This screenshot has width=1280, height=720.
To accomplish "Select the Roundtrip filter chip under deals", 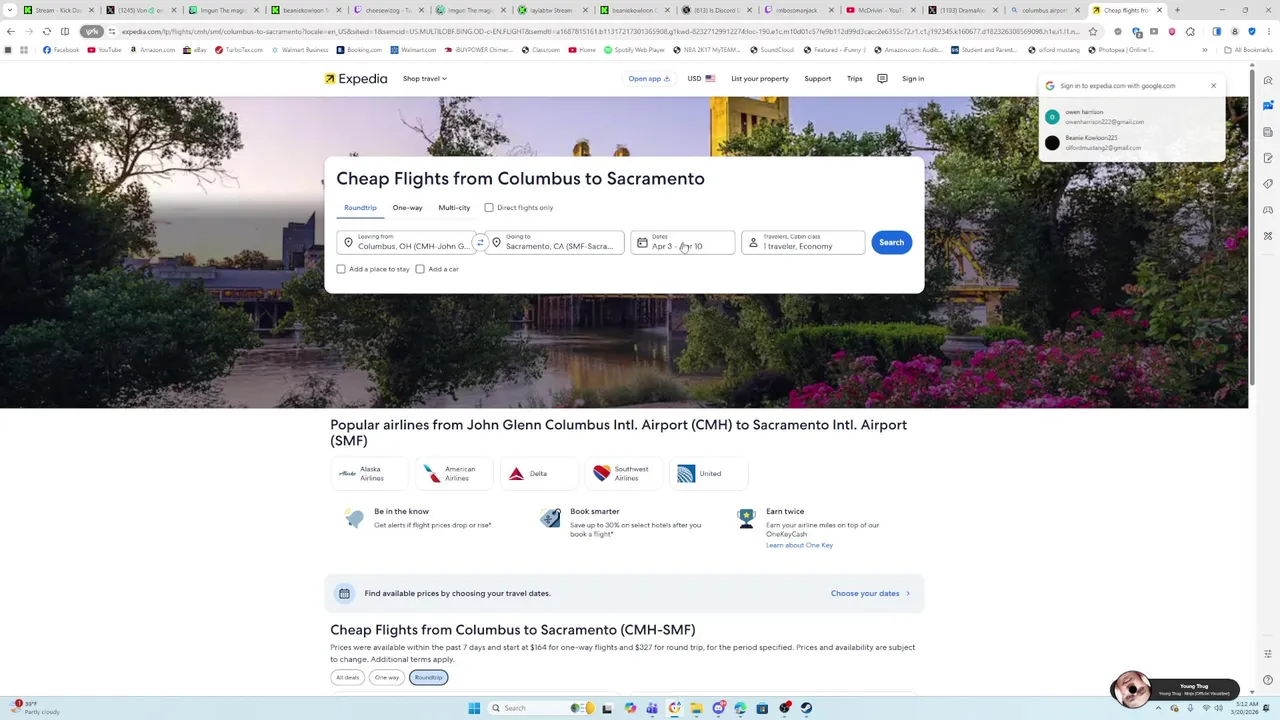I will click(428, 677).
